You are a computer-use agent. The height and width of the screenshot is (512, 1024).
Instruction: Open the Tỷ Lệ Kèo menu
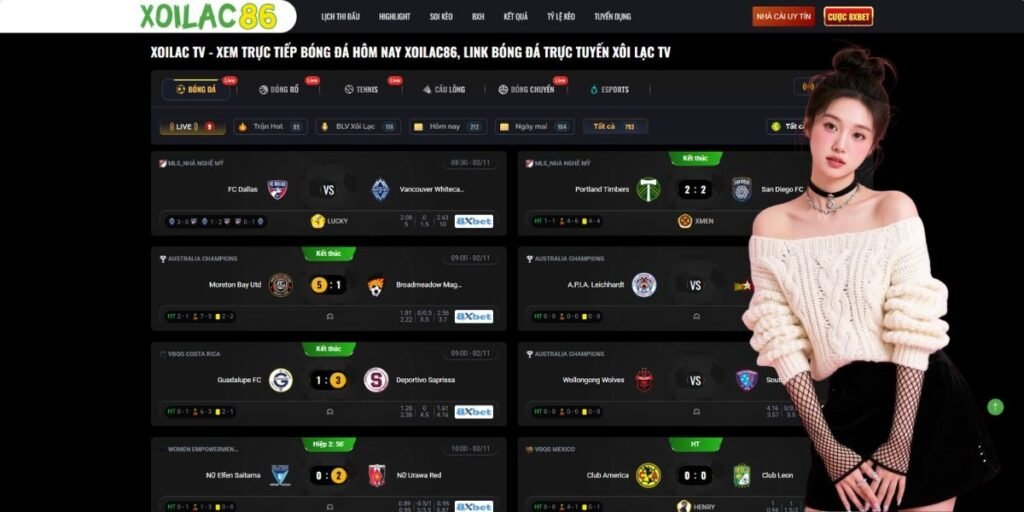(x=561, y=16)
